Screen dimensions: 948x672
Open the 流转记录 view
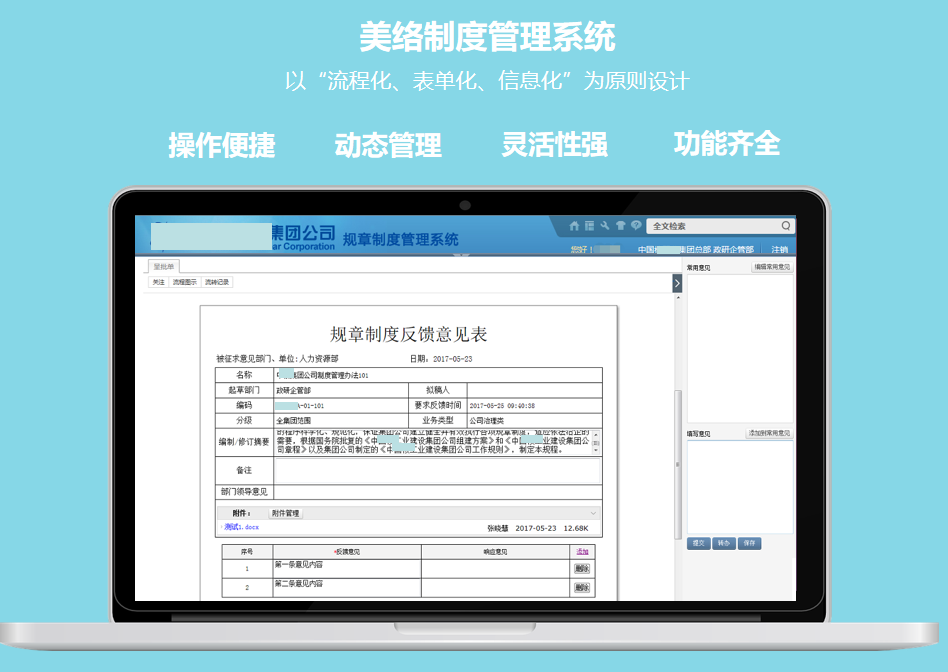pos(217,283)
